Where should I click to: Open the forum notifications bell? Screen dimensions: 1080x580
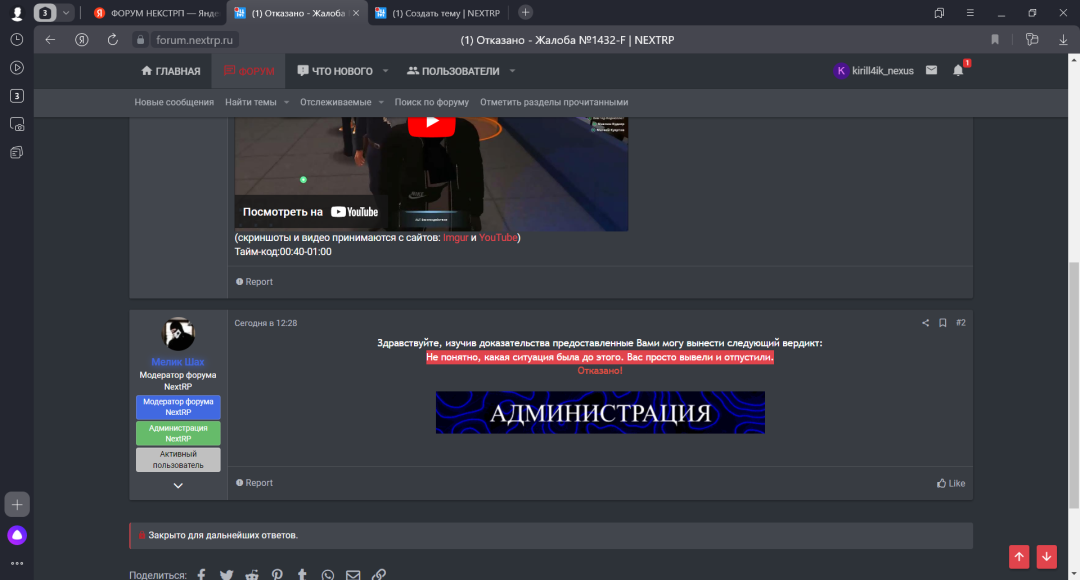pyautogui.click(x=958, y=71)
